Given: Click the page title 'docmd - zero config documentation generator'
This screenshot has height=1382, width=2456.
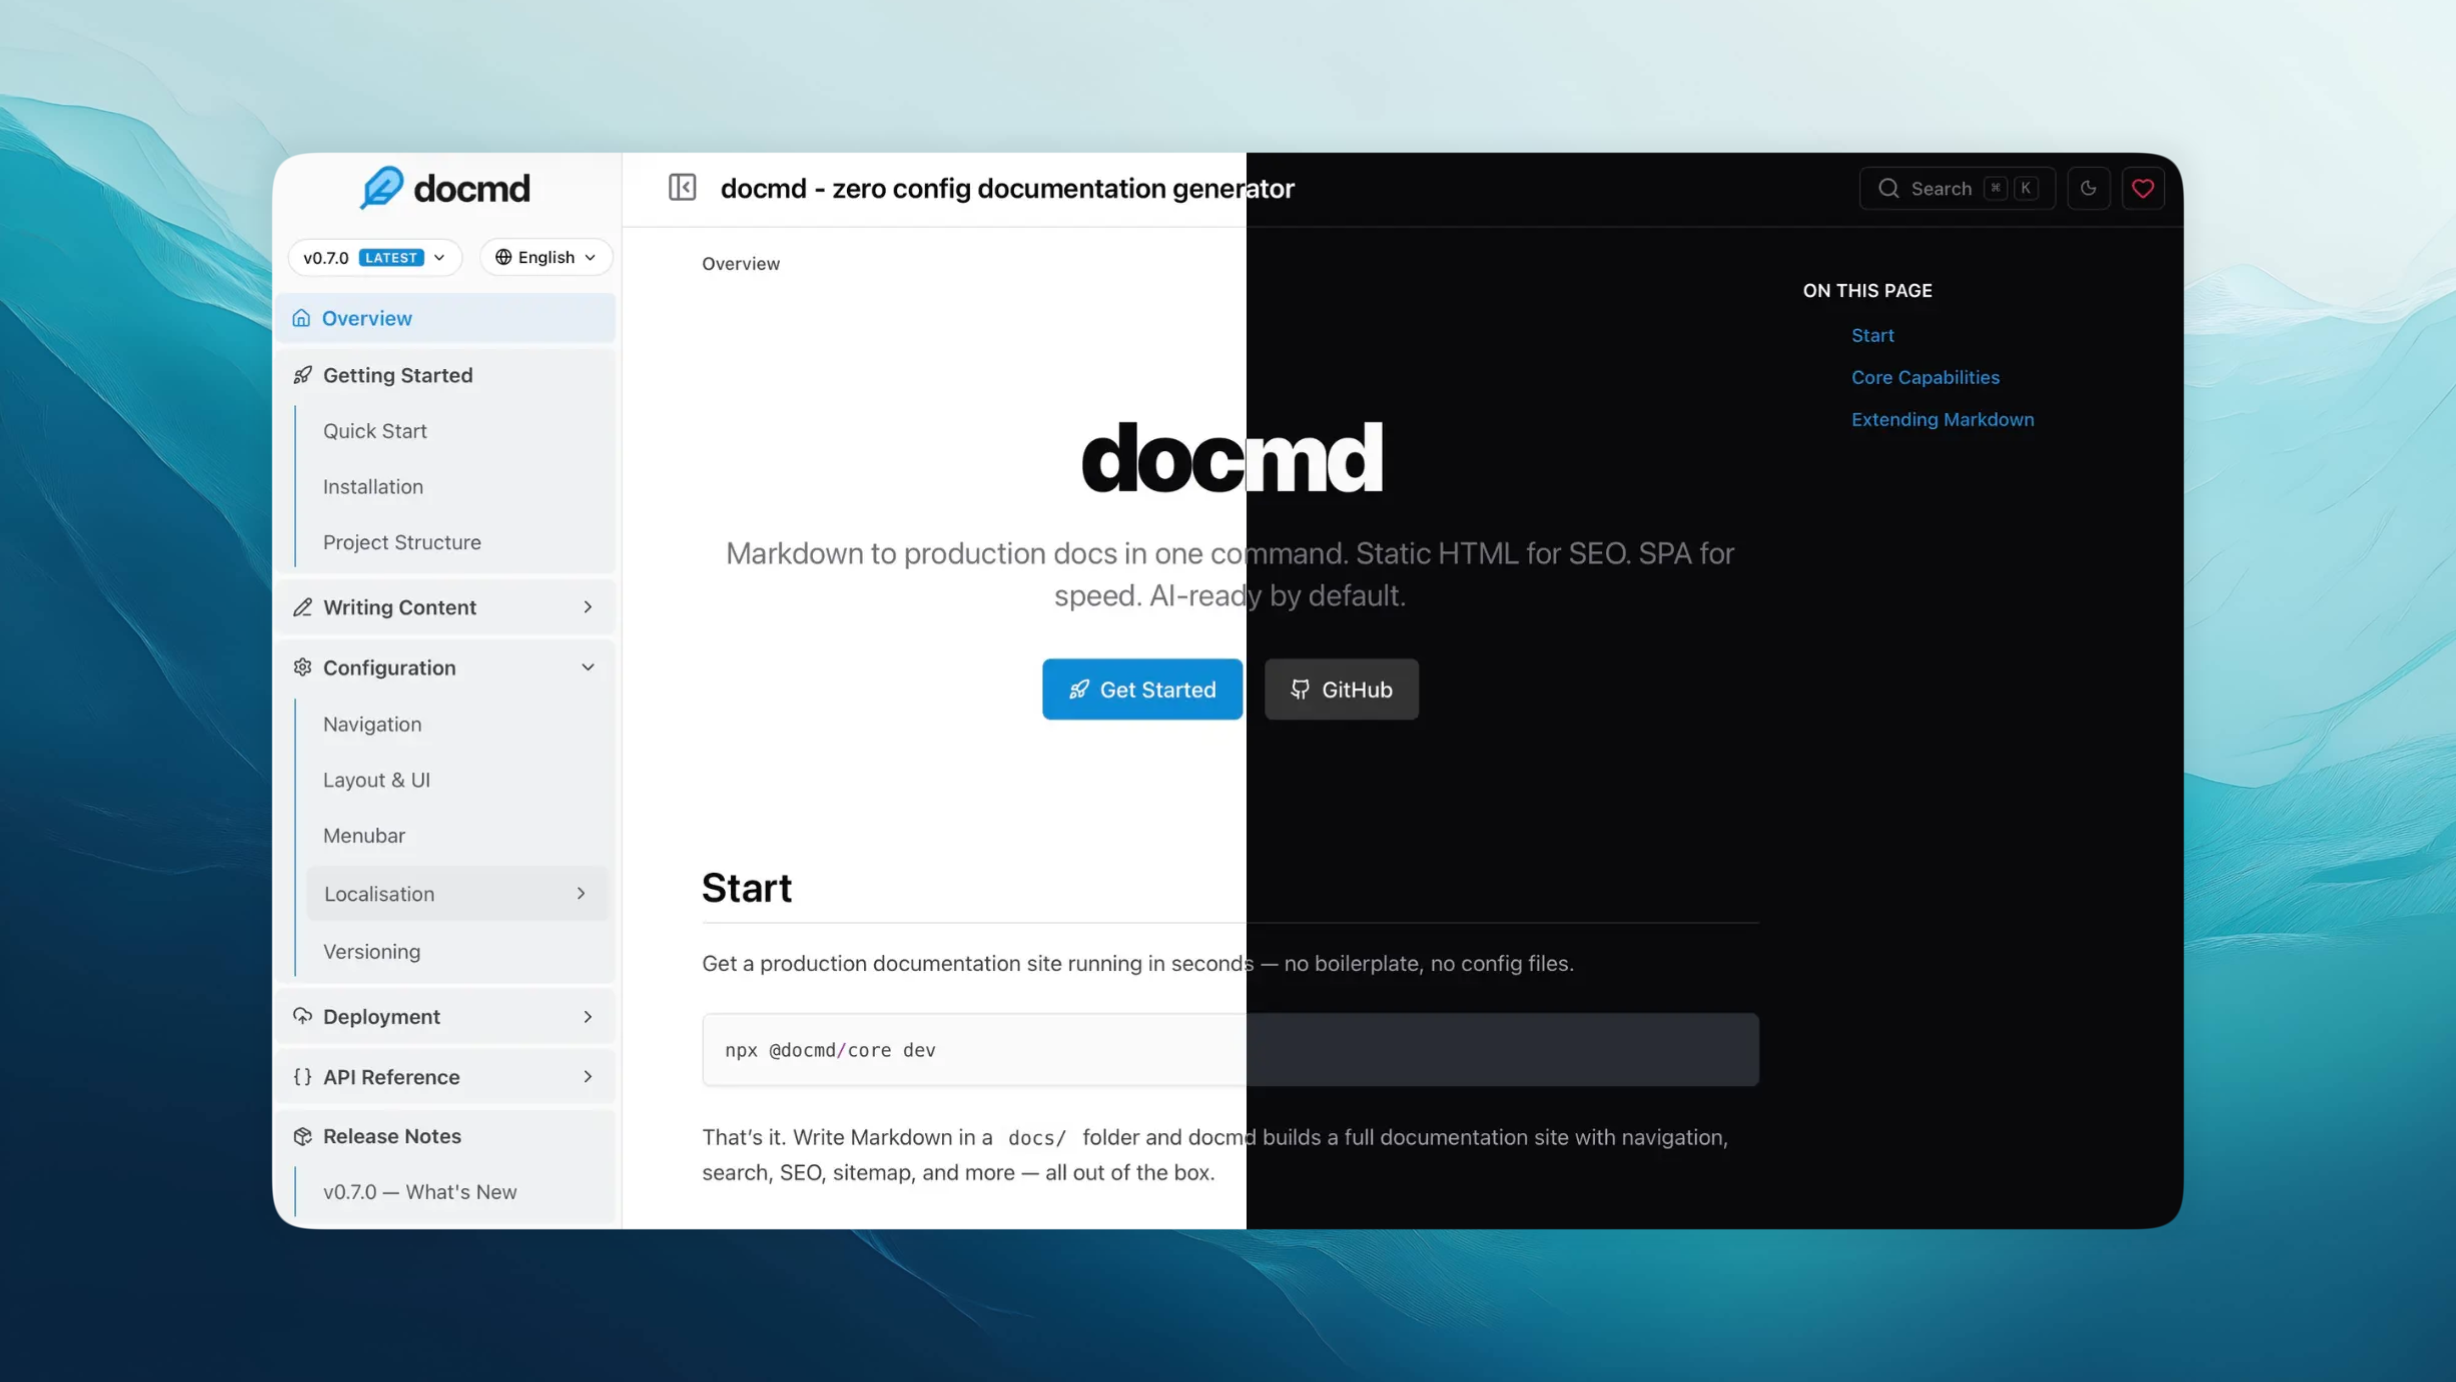Looking at the screenshot, I should click(x=1007, y=188).
